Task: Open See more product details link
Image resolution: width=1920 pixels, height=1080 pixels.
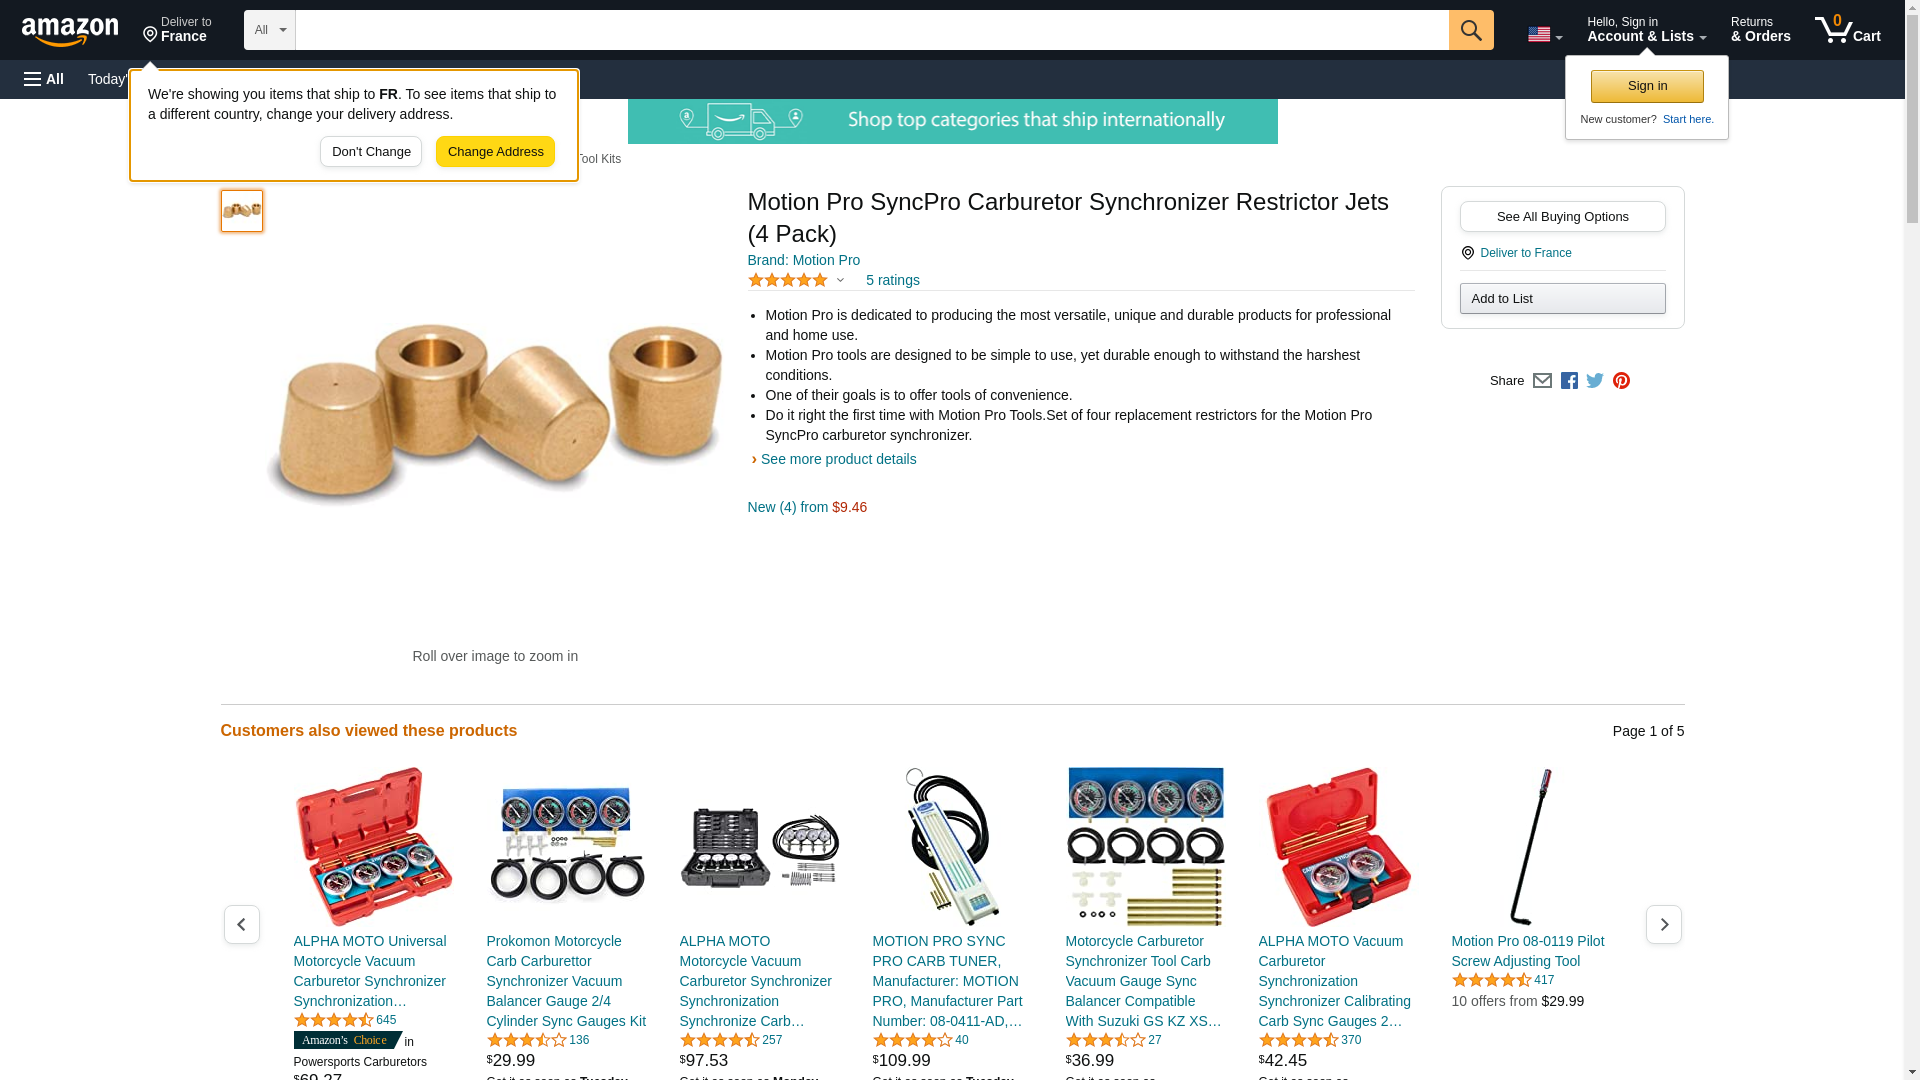Action: tap(838, 460)
